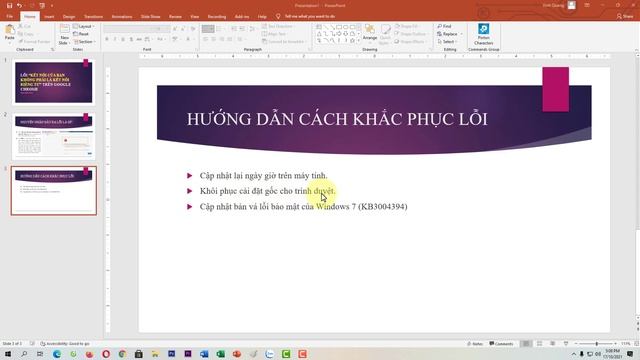Click the system clock in taskbar
Screen dimensions: 640x360
pyautogui.click(x=613, y=354)
